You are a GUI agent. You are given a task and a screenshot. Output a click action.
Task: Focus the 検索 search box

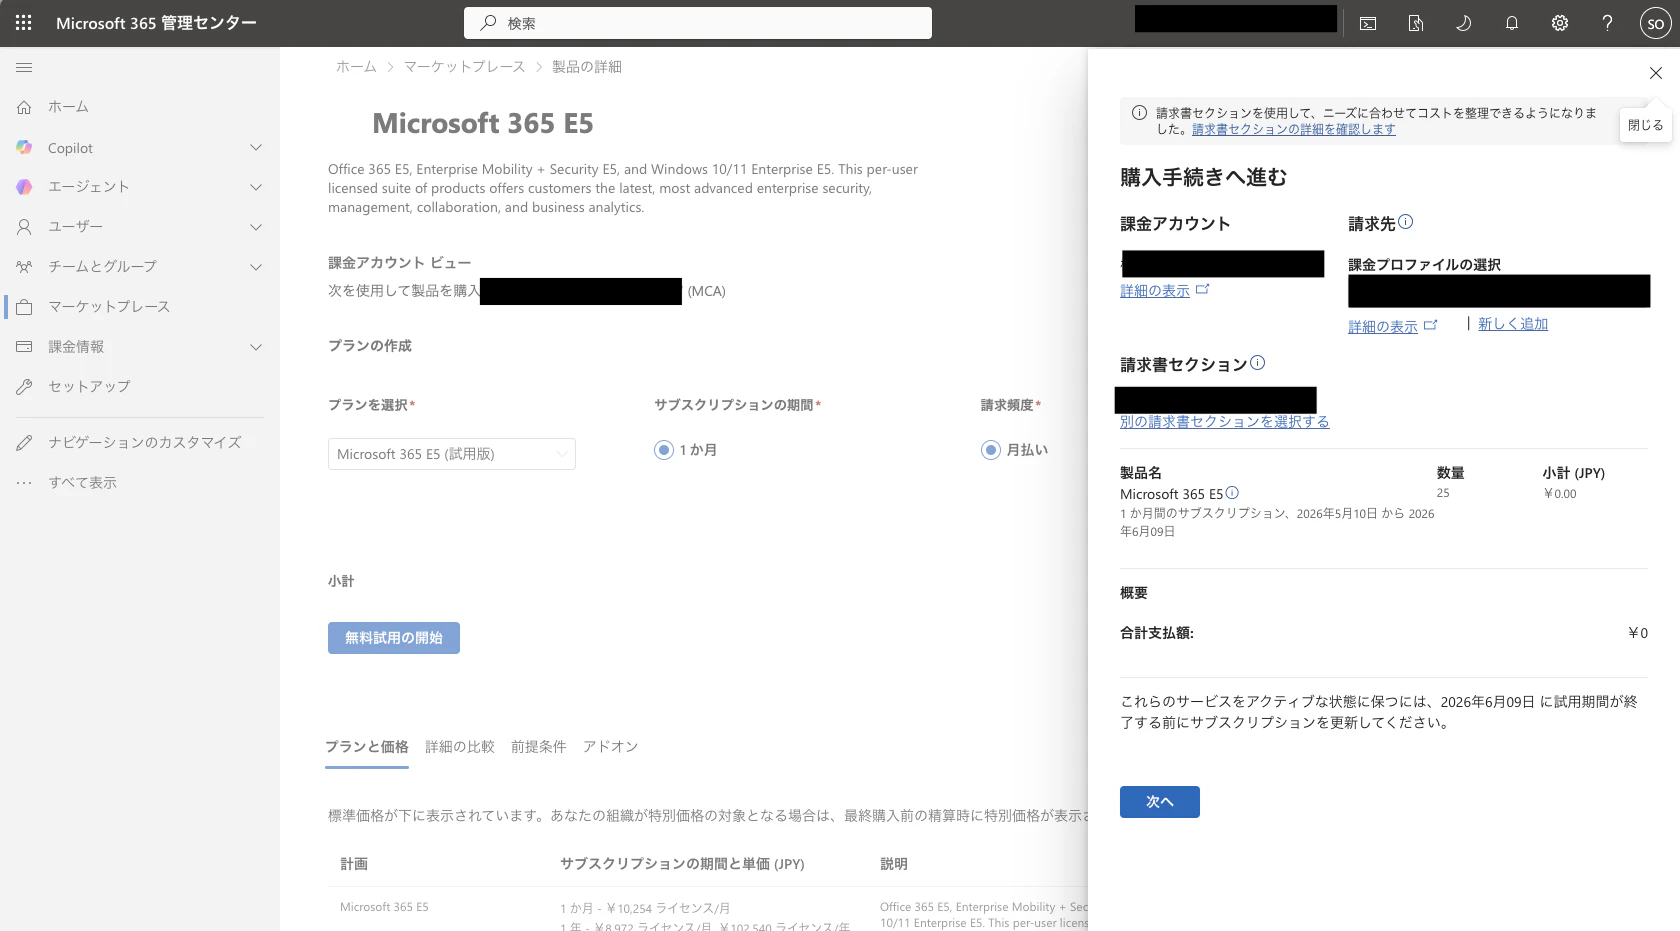698,23
